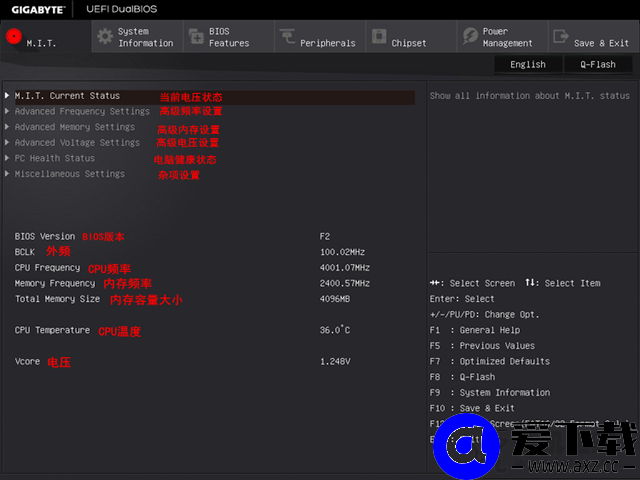The width and height of the screenshot is (640, 480).
Task: Open Advanced Frequency Settings submenu
Action: [x=82, y=111]
